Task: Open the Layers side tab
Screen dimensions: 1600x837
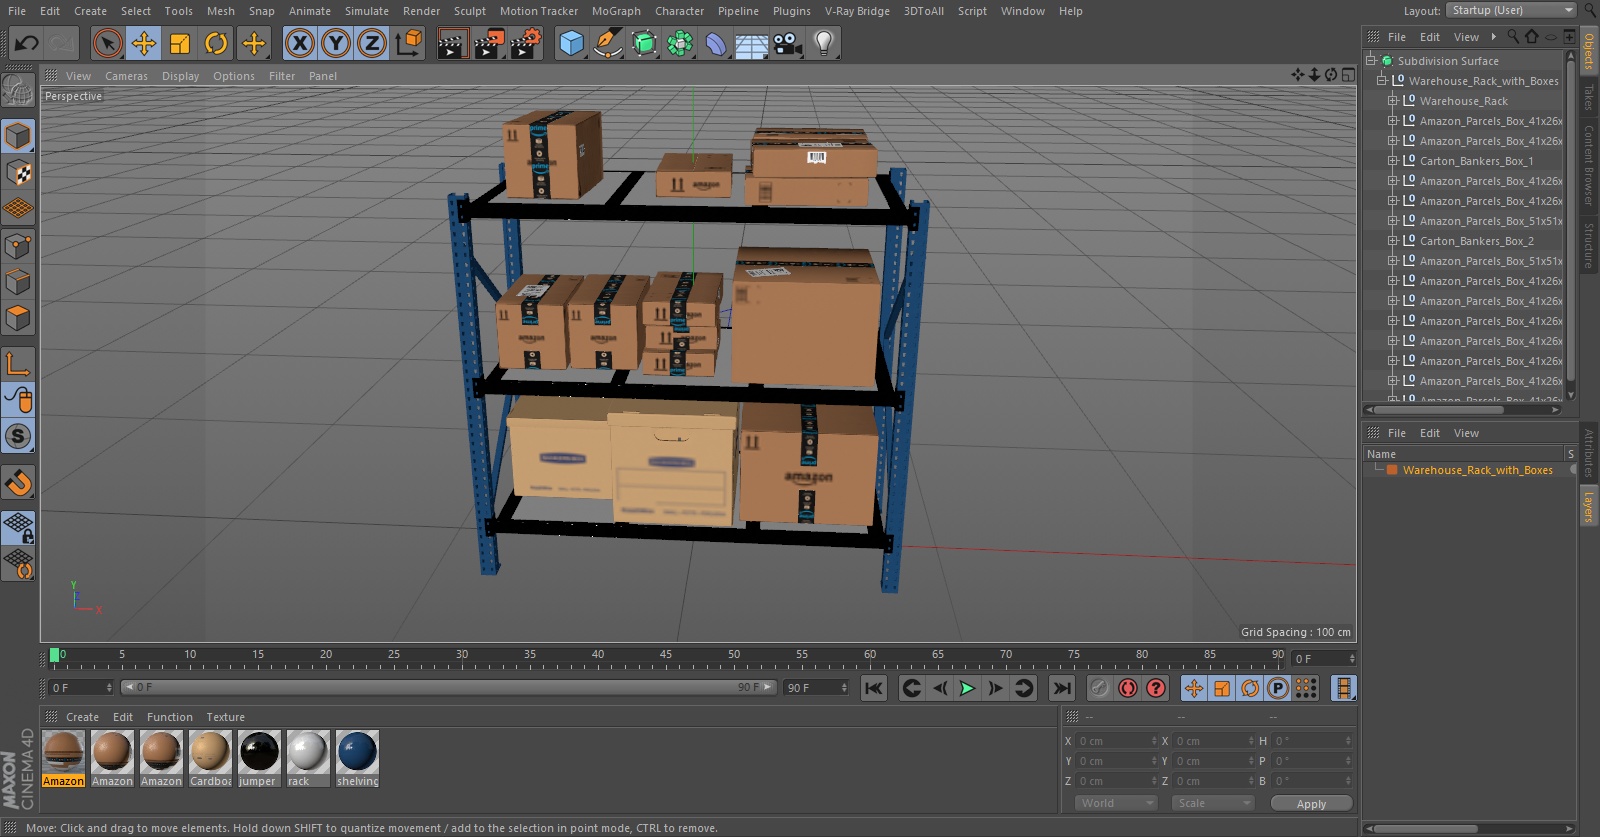Action: coord(1588,507)
